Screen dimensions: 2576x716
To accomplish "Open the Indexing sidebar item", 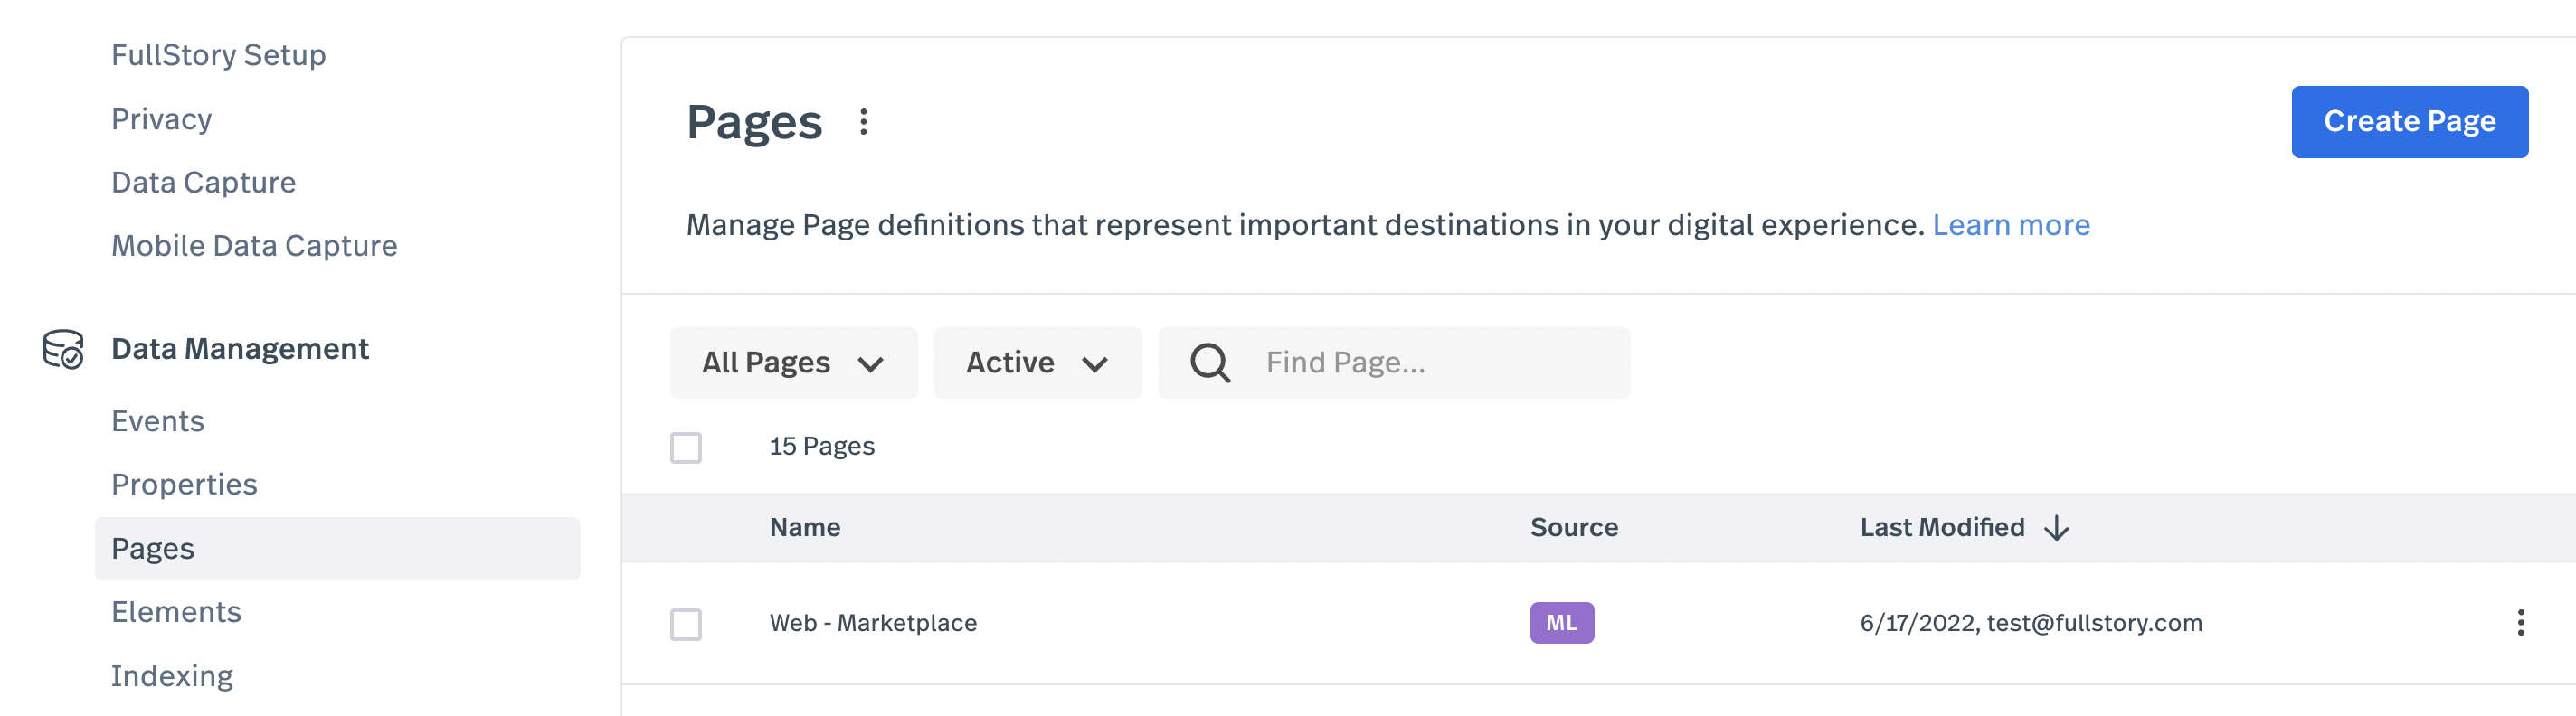I will tap(172, 676).
